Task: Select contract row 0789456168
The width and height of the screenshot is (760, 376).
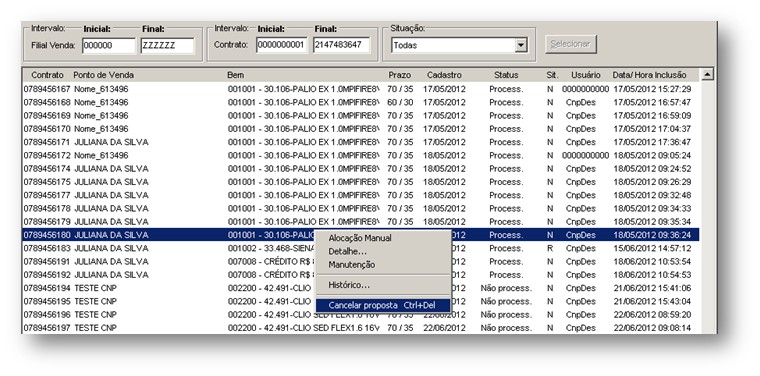Action: [361, 103]
